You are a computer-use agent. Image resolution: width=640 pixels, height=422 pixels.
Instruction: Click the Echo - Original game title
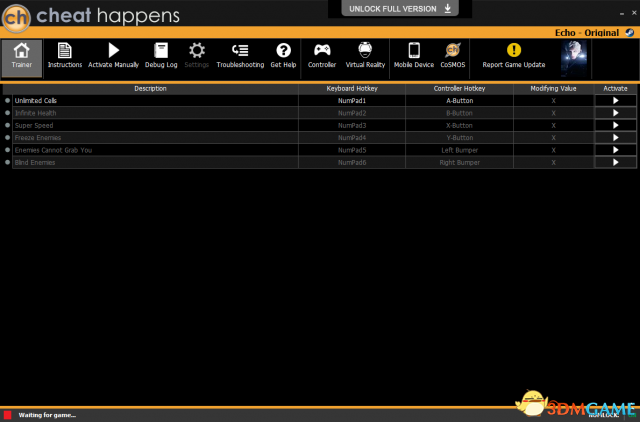click(587, 33)
